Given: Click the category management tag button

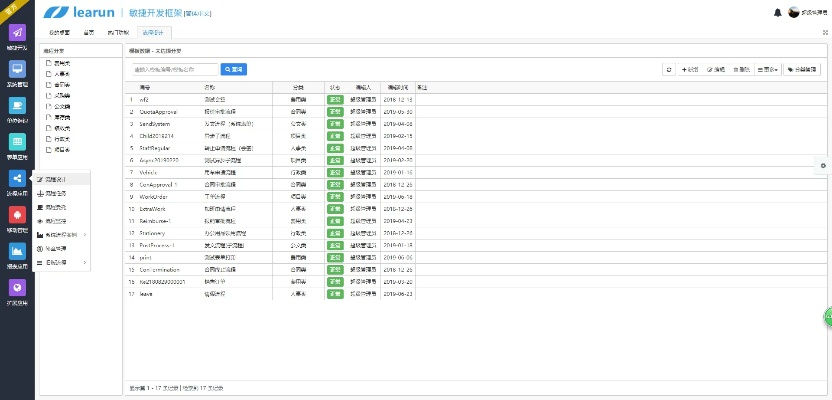Looking at the screenshot, I should click(802, 70).
